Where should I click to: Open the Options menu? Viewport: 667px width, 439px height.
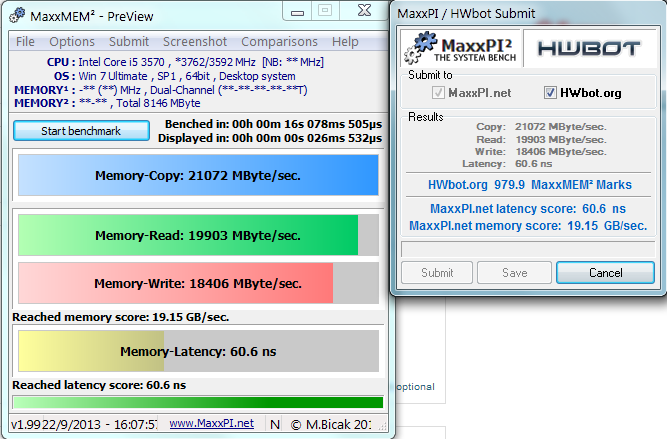pos(72,42)
